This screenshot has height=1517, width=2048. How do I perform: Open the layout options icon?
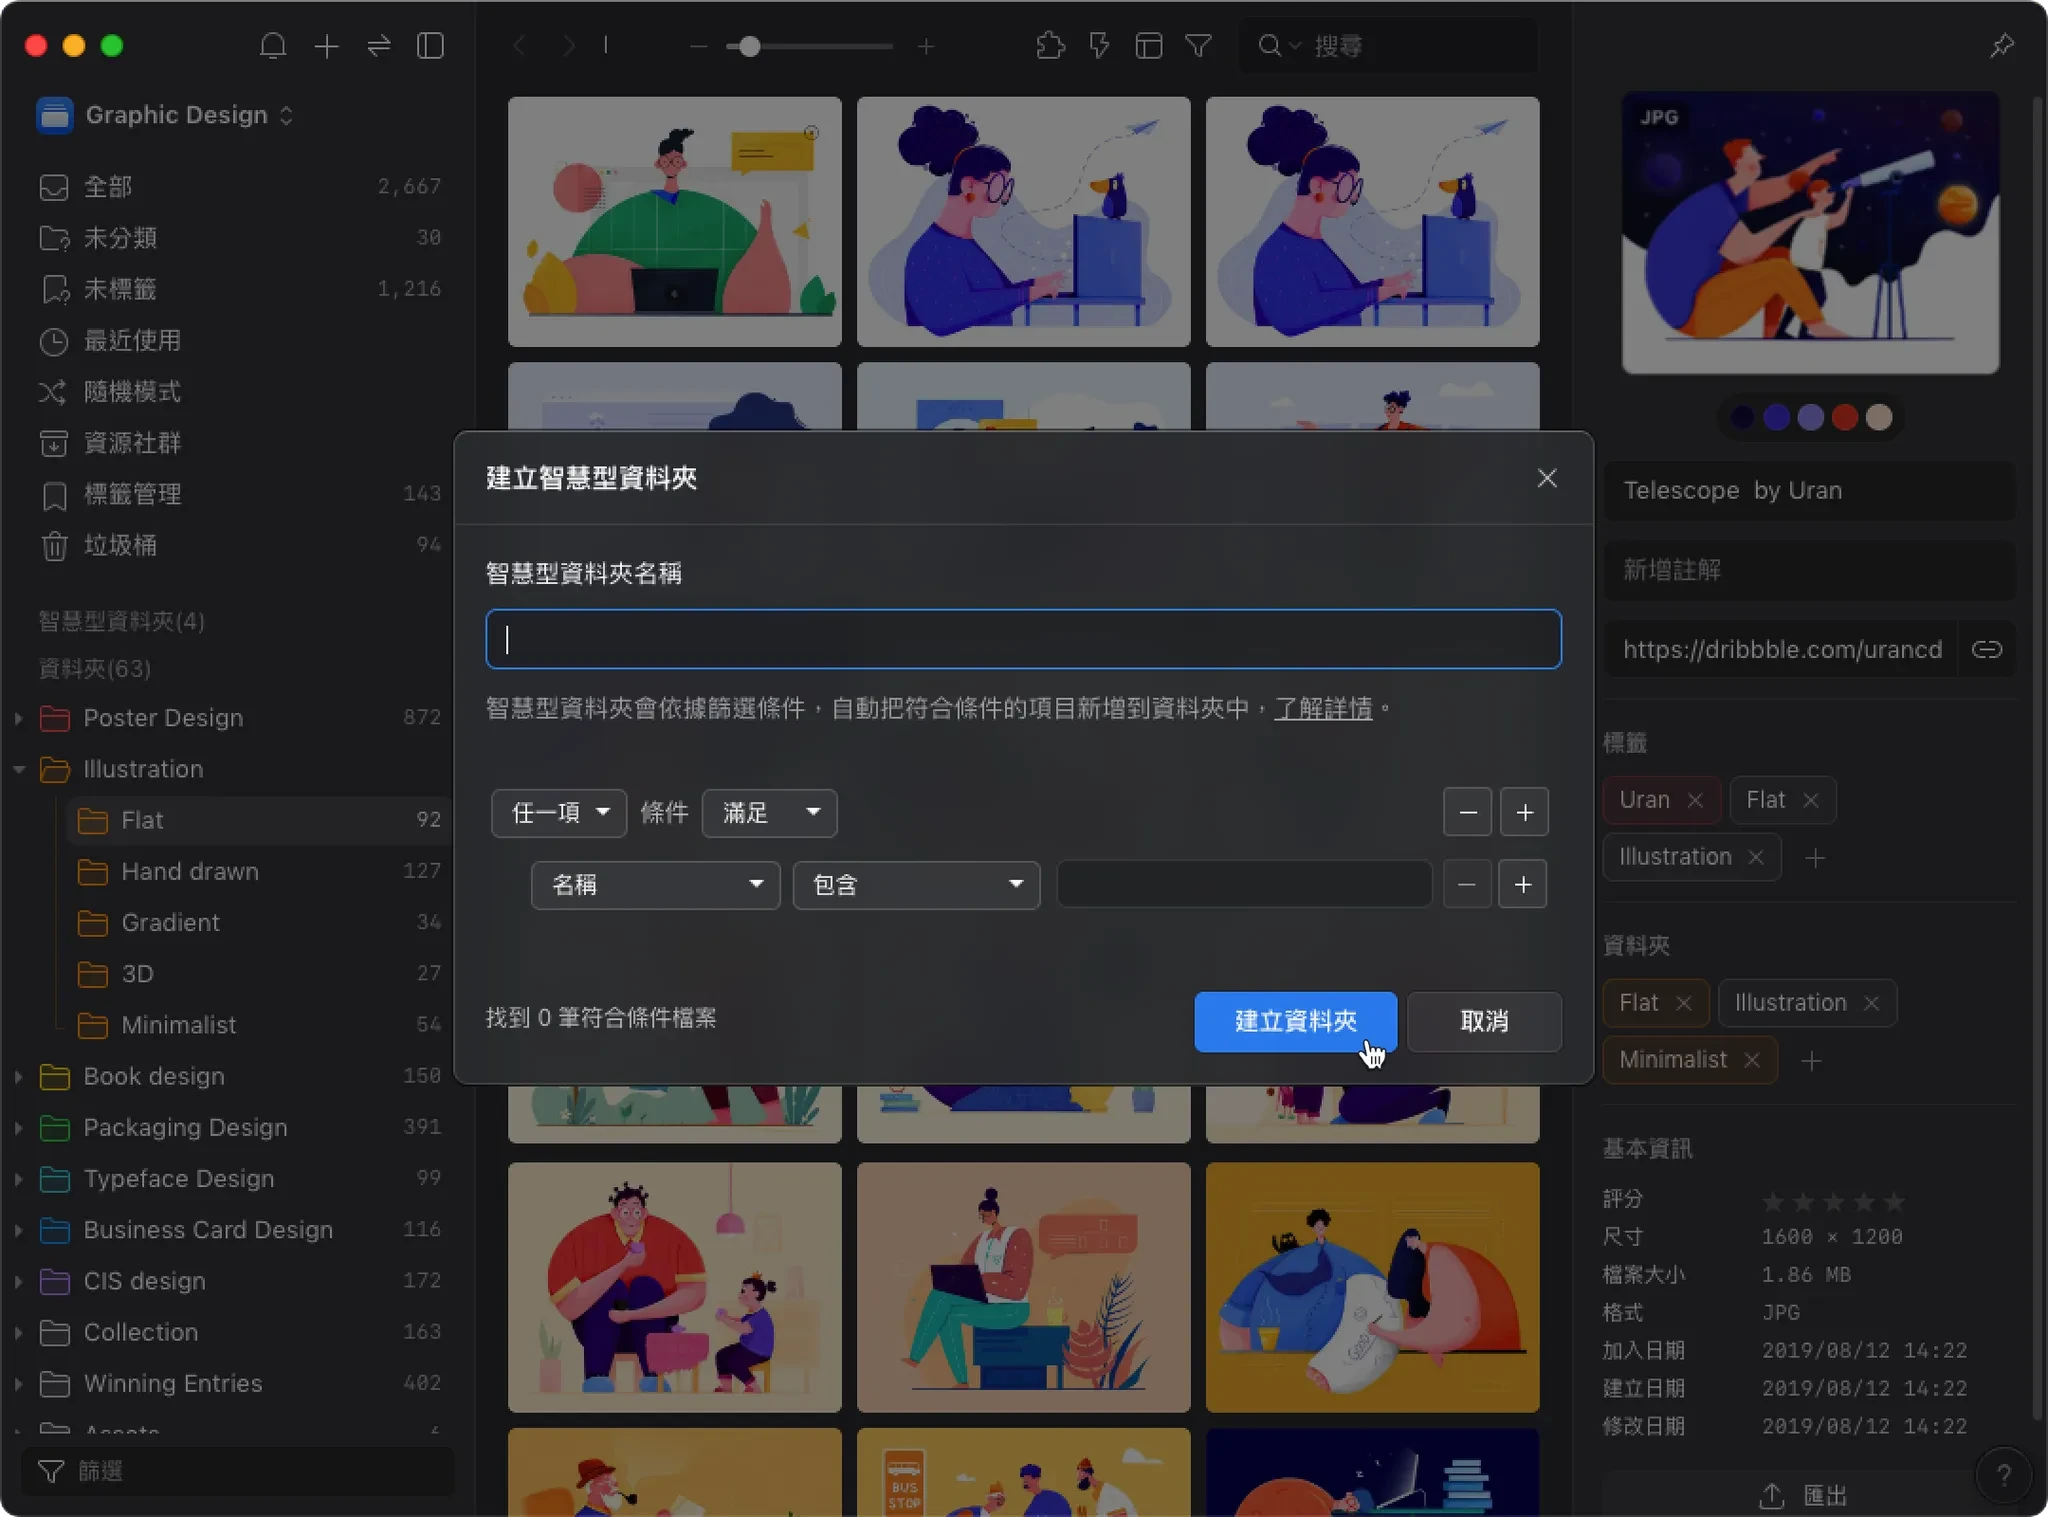1149,46
